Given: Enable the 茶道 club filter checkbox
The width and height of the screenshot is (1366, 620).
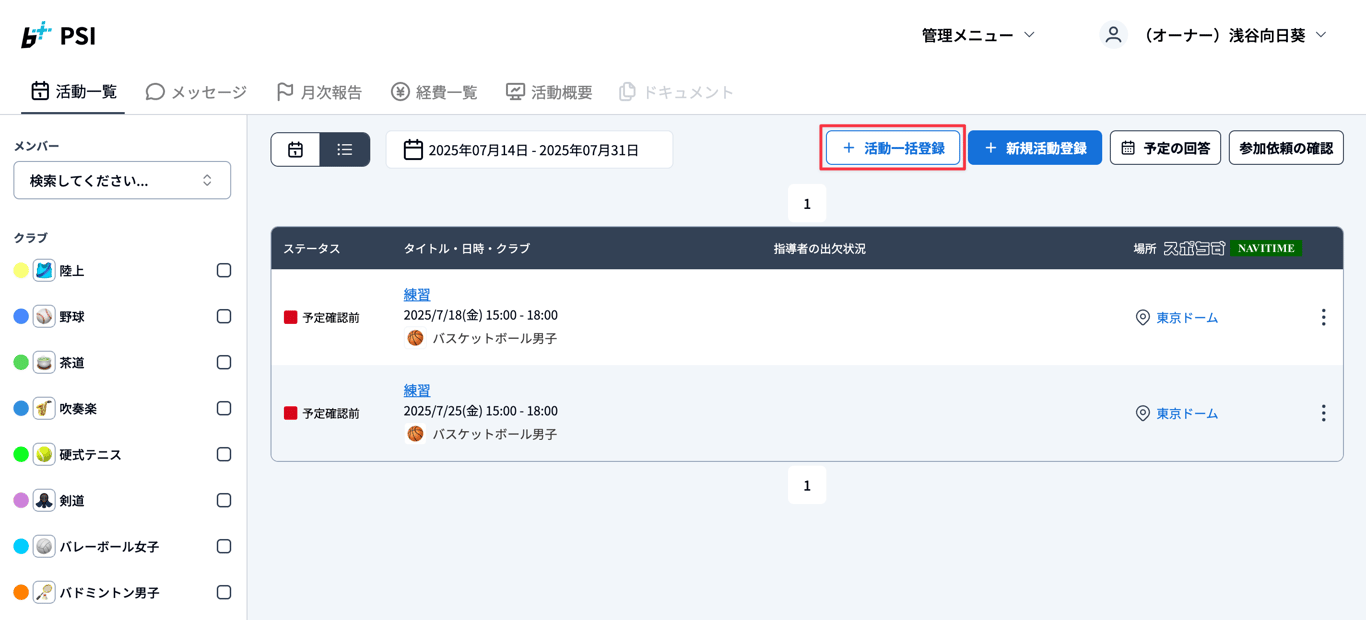Looking at the screenshot, I should (224, 362).
